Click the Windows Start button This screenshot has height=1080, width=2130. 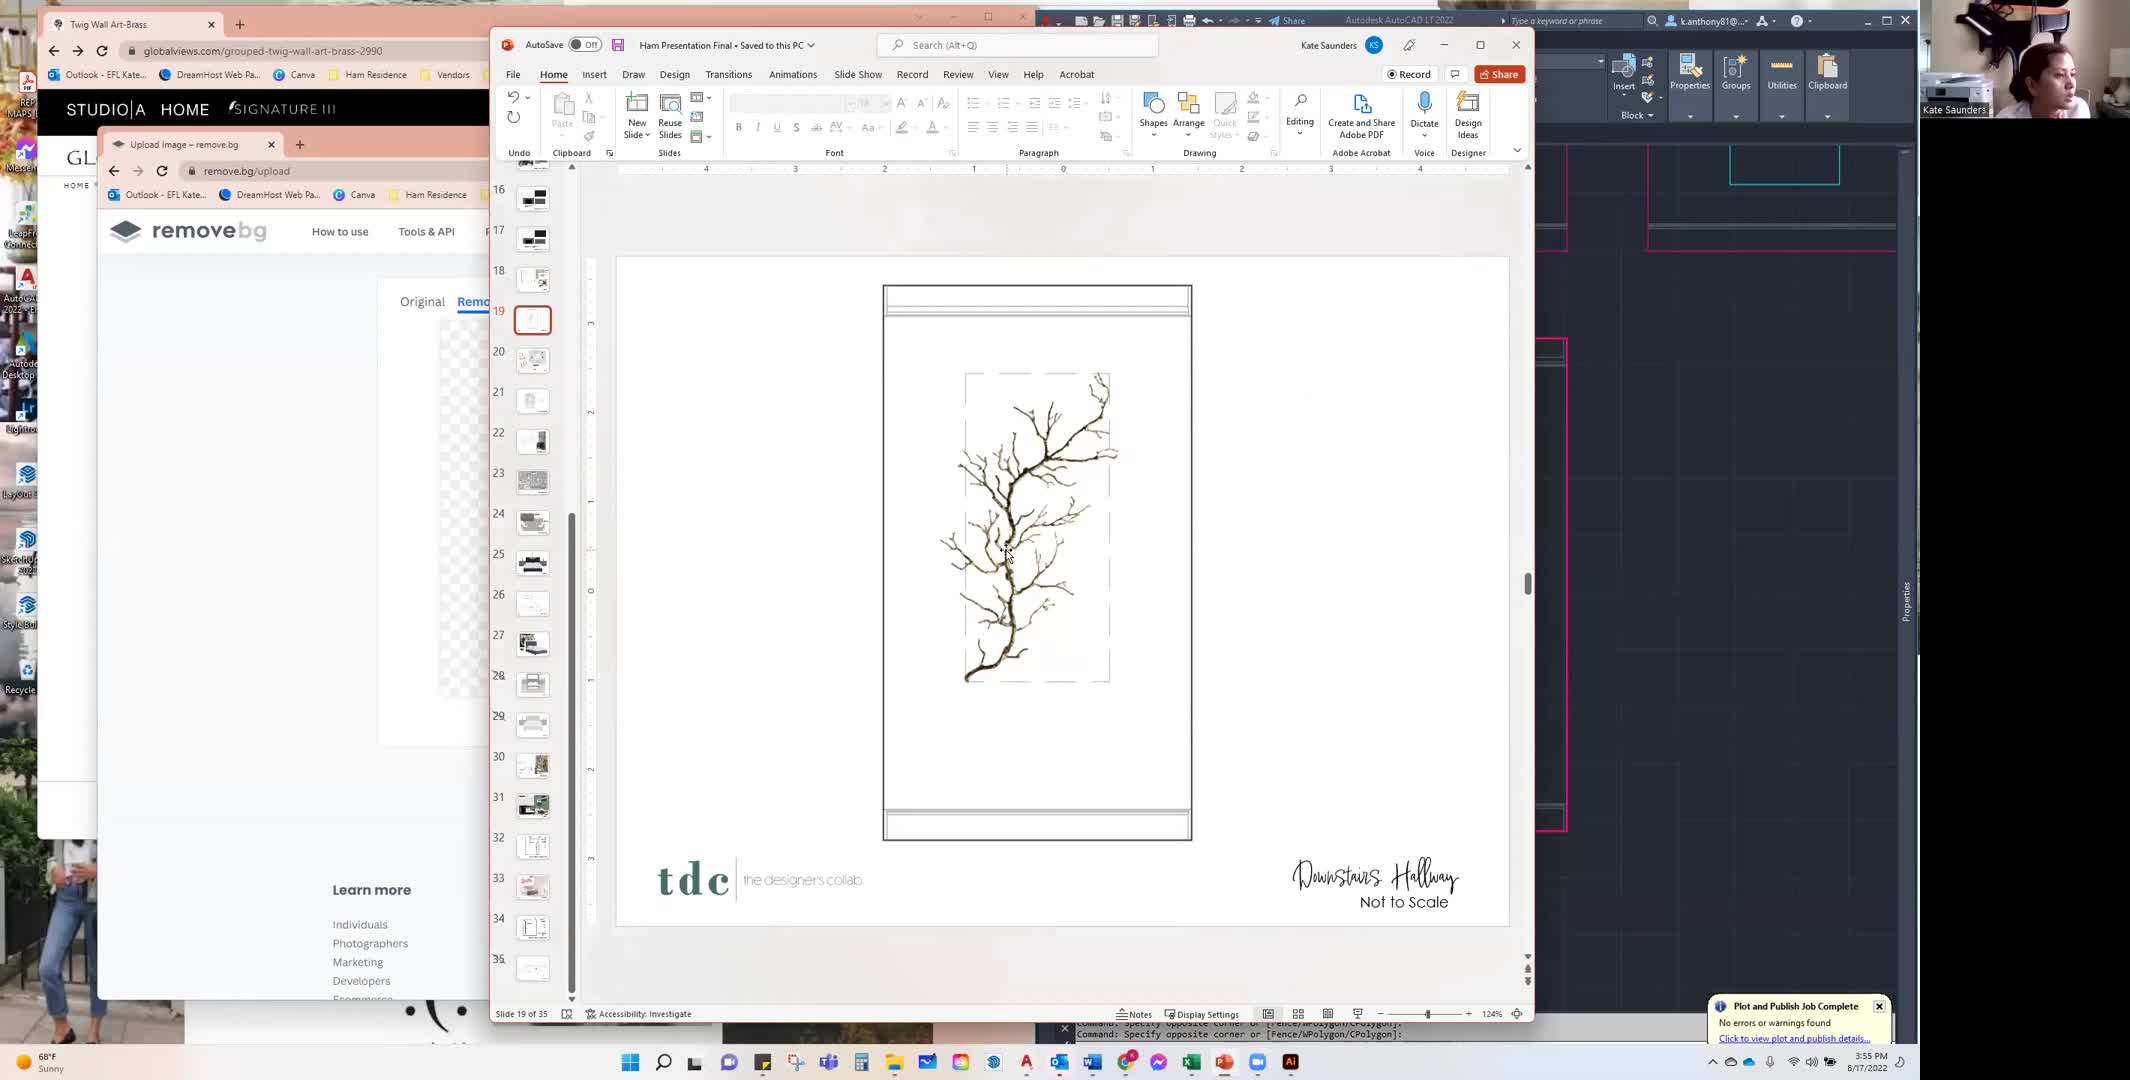[630, 1062]
